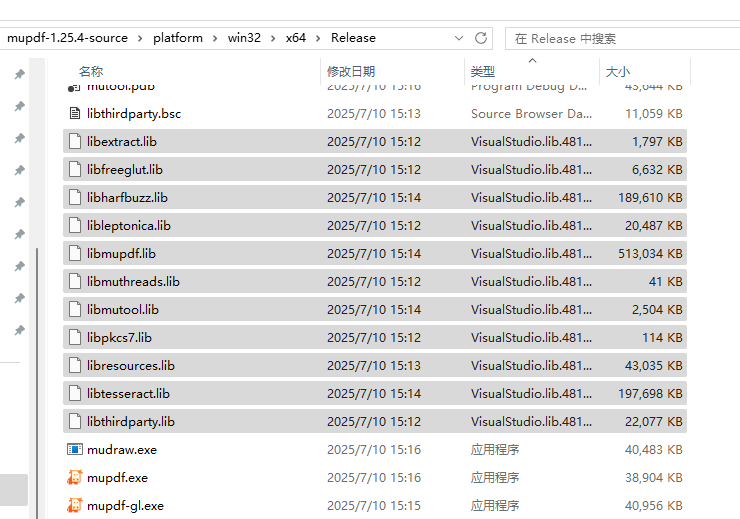Click the mupdf.exe application icon
740x519 pixels.
pyautogui.click(x=75, y=477)
